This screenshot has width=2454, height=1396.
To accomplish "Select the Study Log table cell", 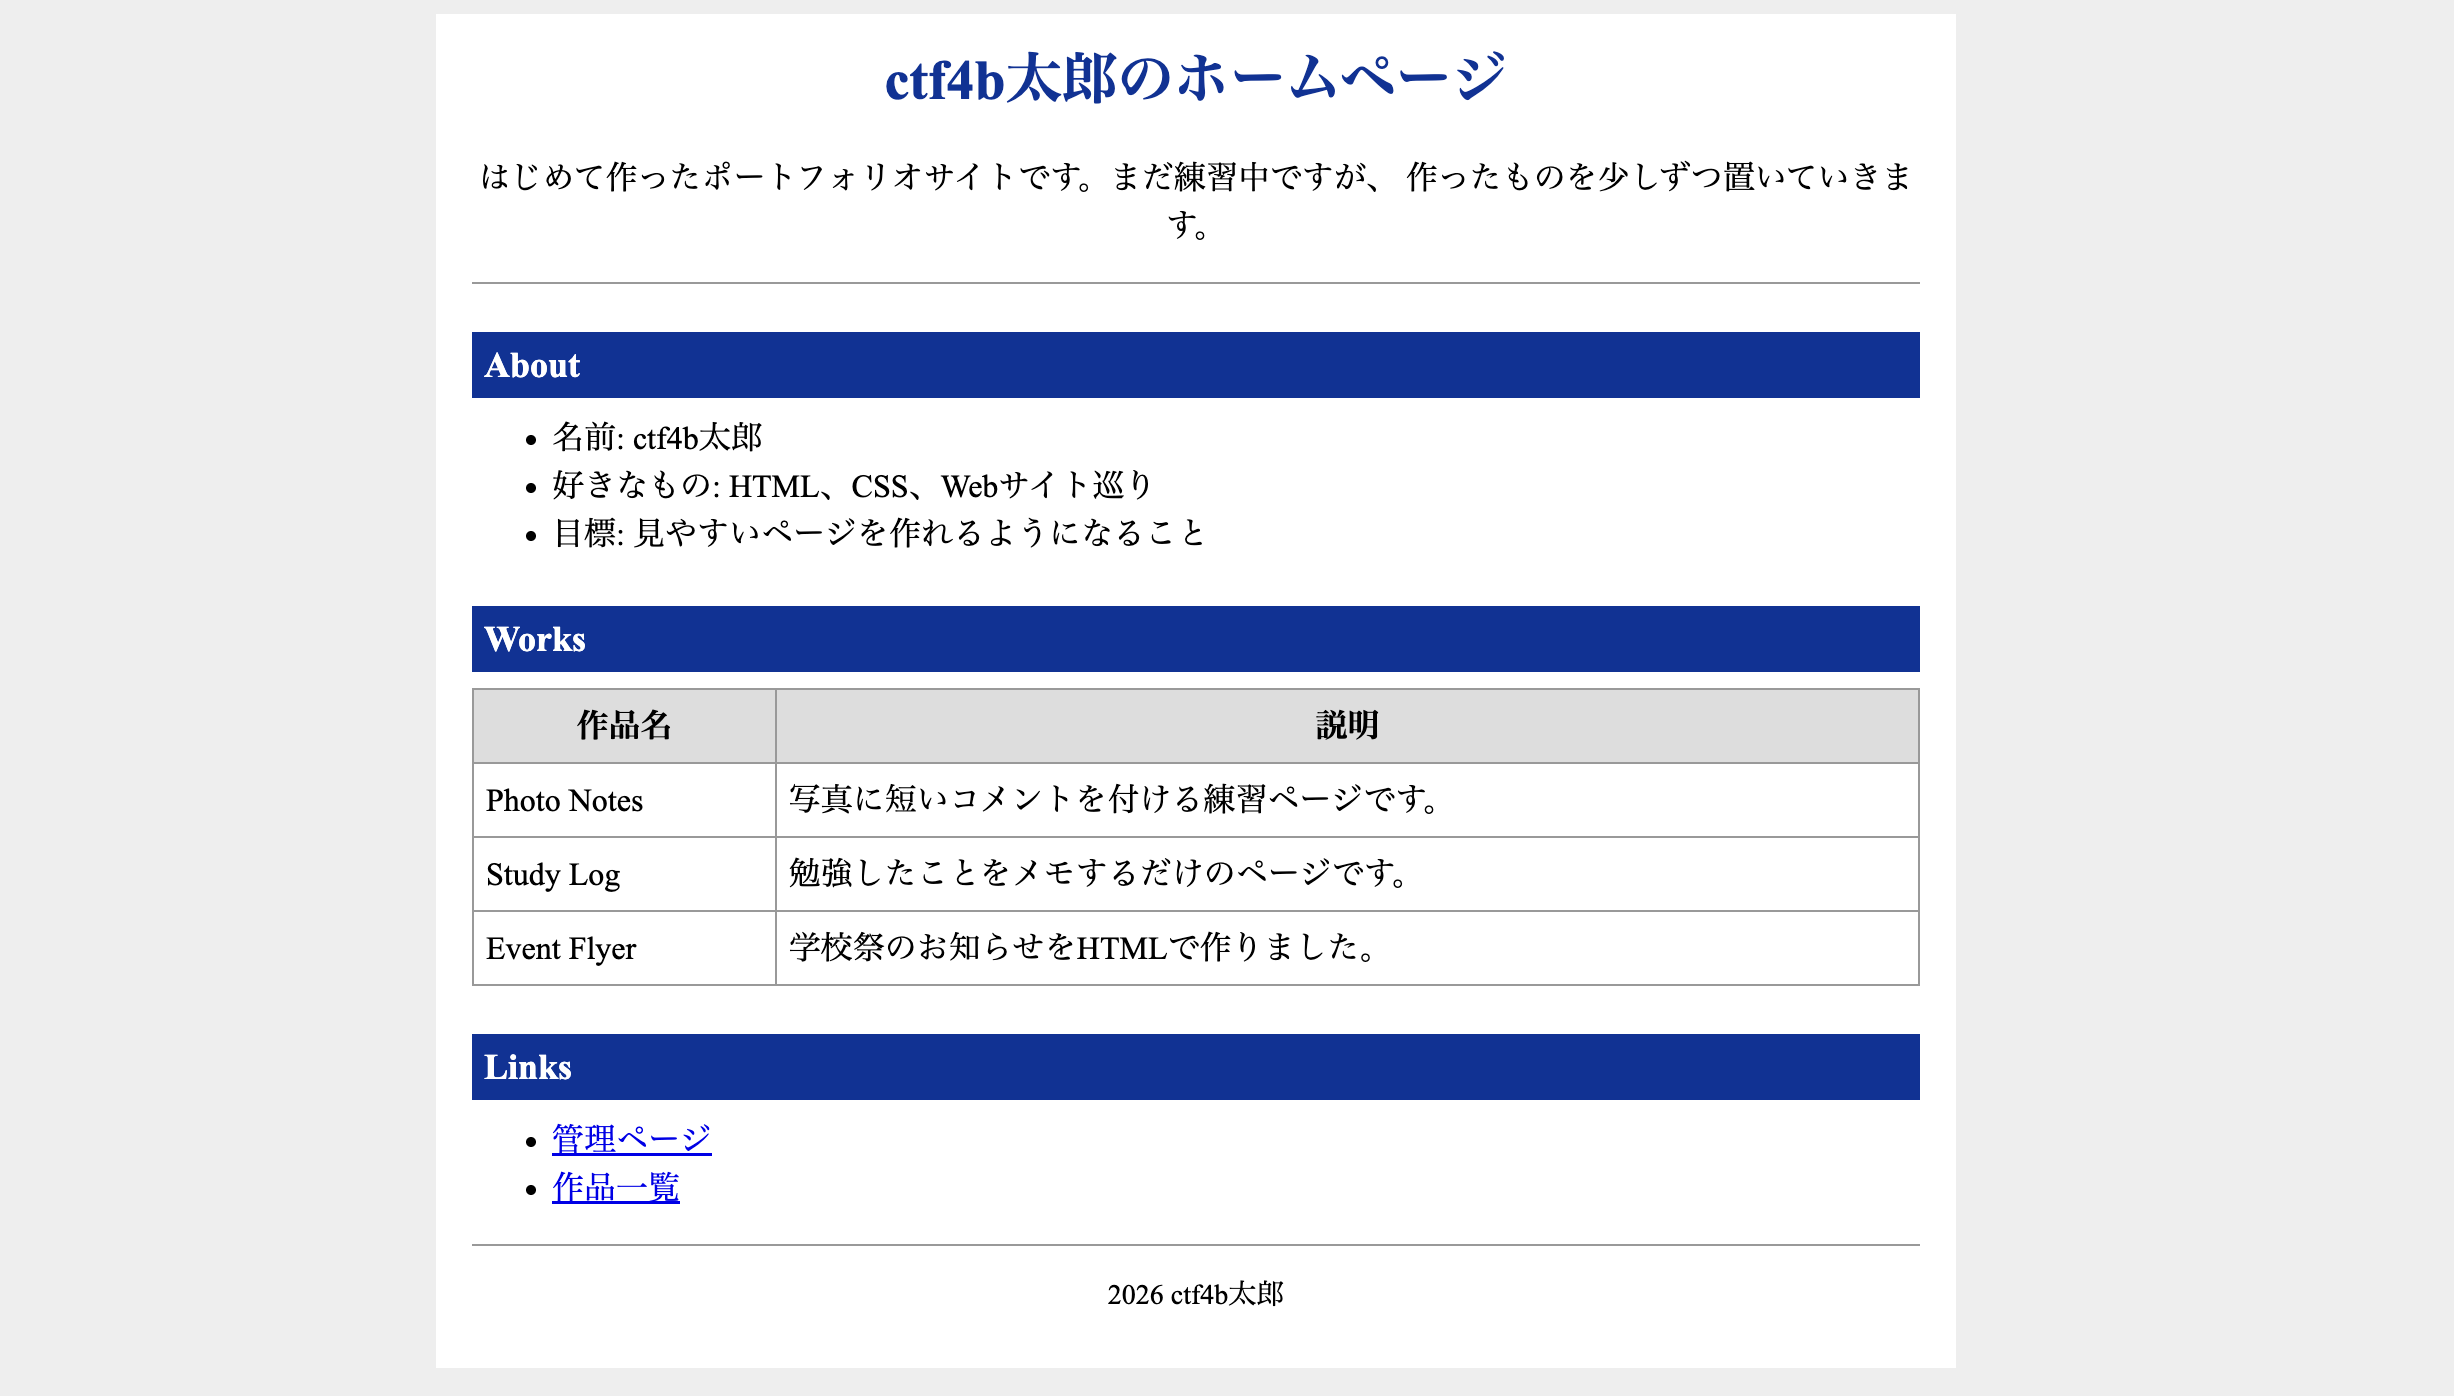I will tap(624, 874).
